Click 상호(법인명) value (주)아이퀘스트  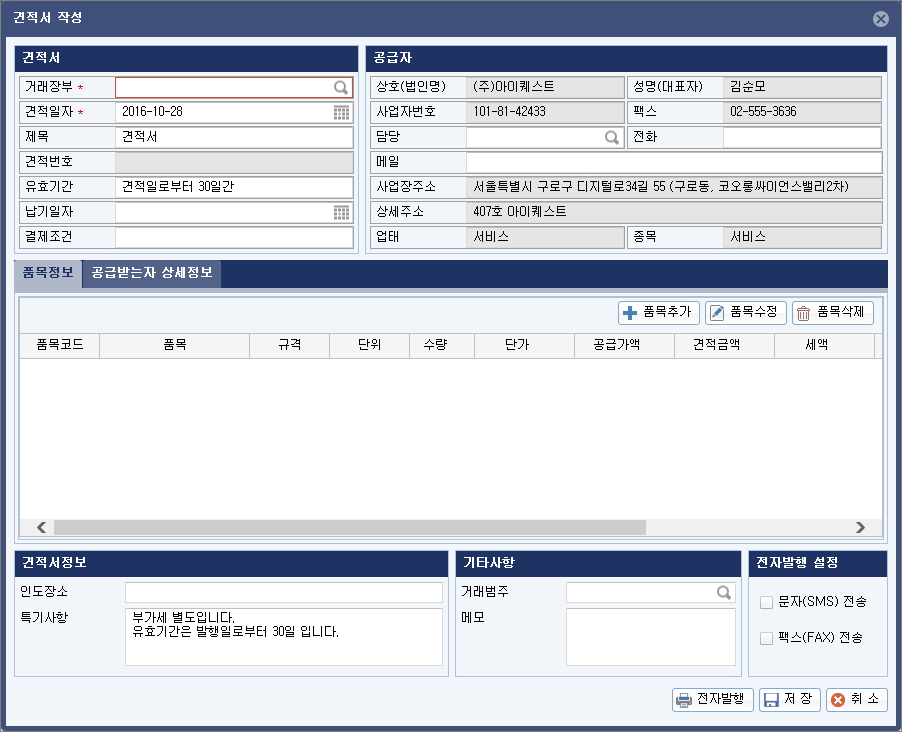[x=545, y=87]
